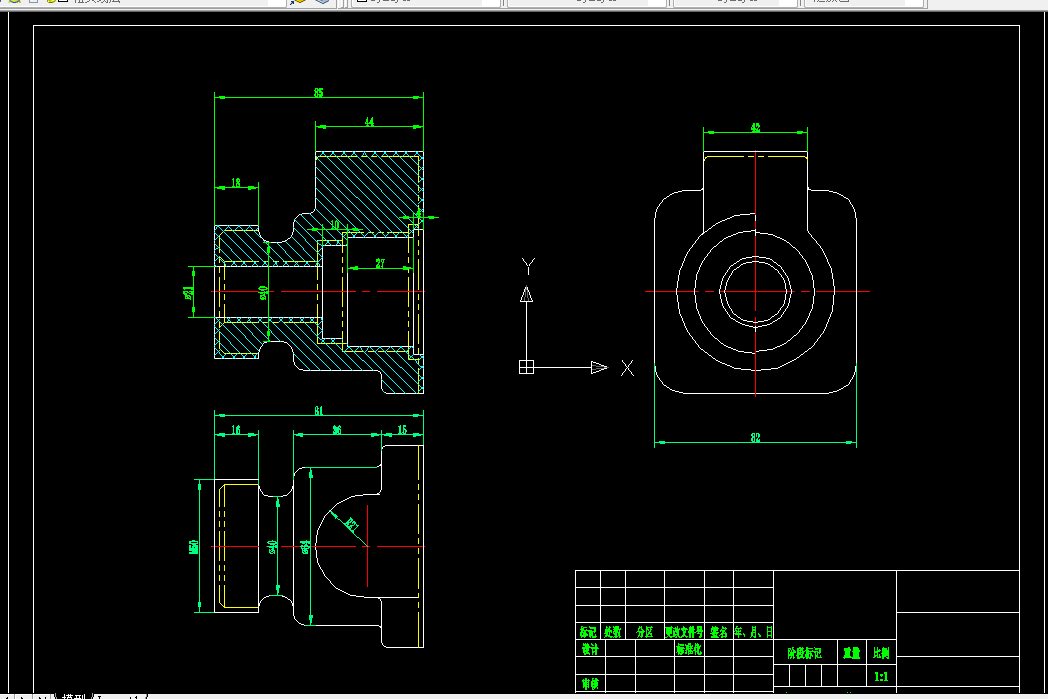Select the R21 radius dimension
The height and width of the screenshot is (699, 1048).
(x=352, y=525)
